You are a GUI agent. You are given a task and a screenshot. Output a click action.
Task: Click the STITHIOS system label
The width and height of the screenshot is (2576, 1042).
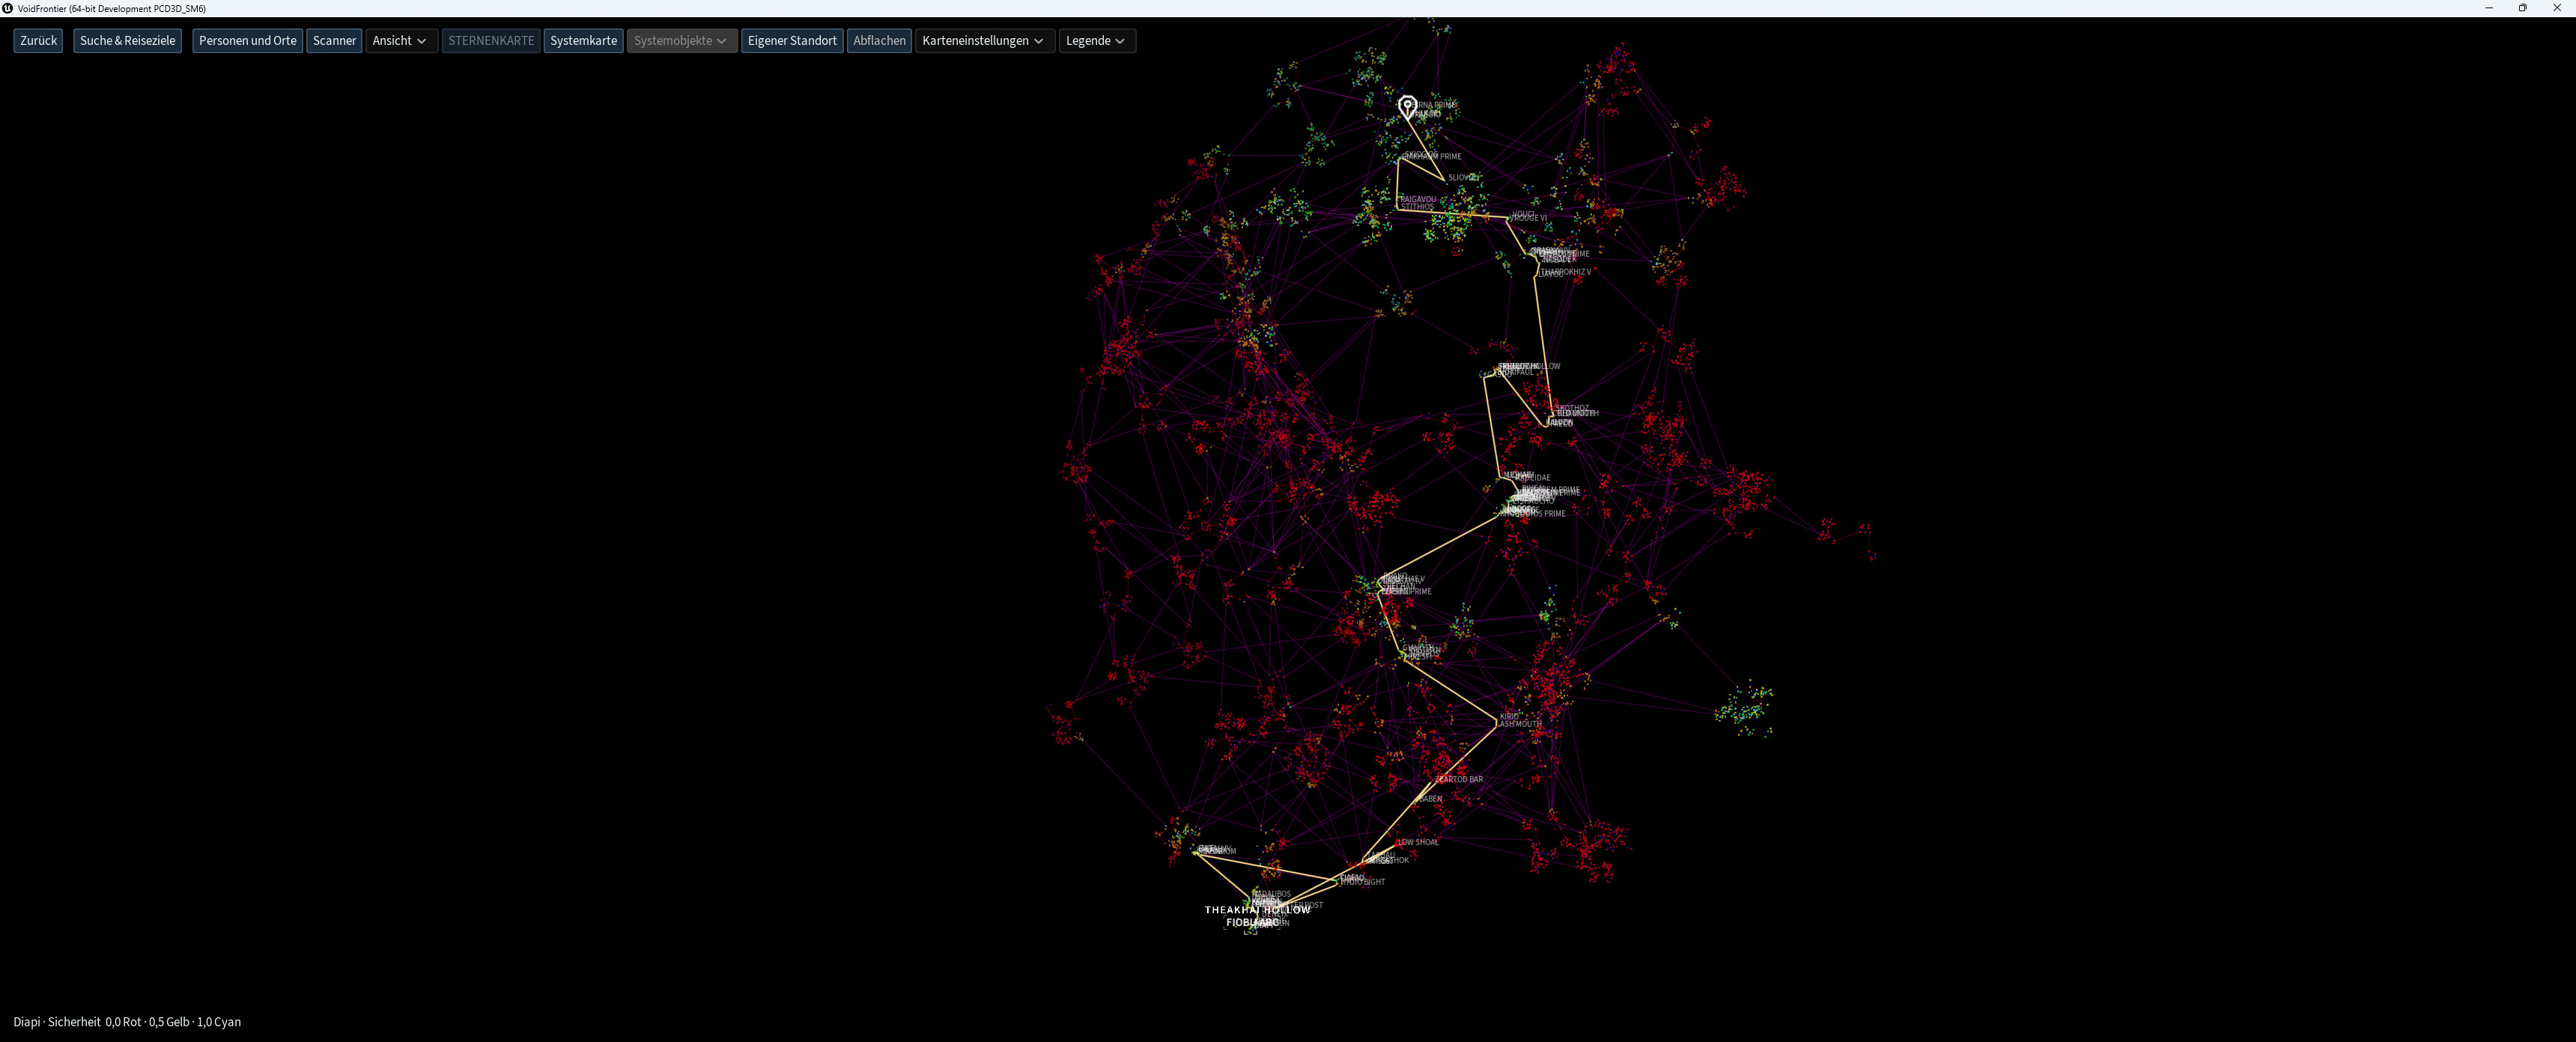(1417, 207)
